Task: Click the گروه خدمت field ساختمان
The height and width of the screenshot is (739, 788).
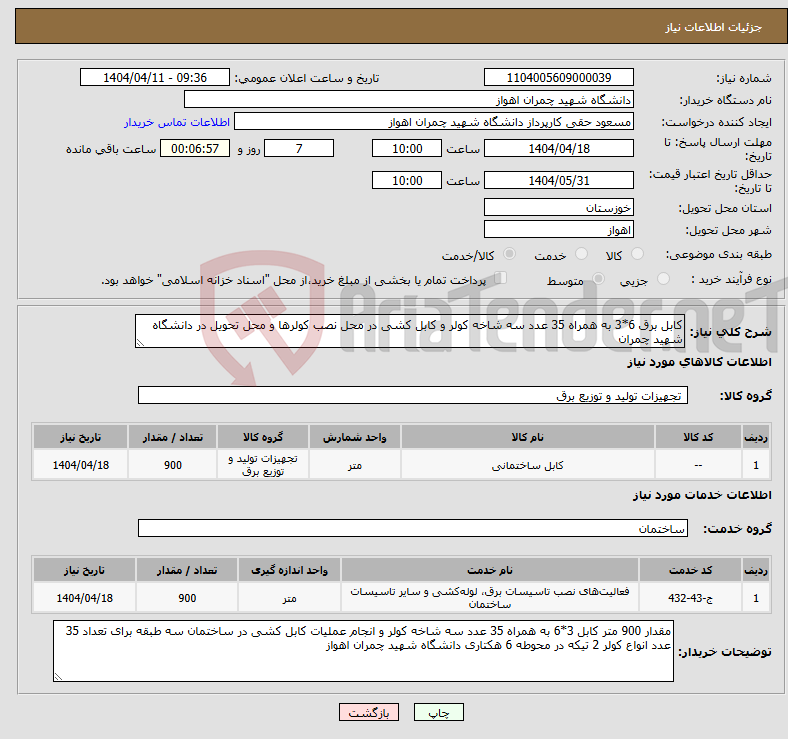Action: click(413, 528)
